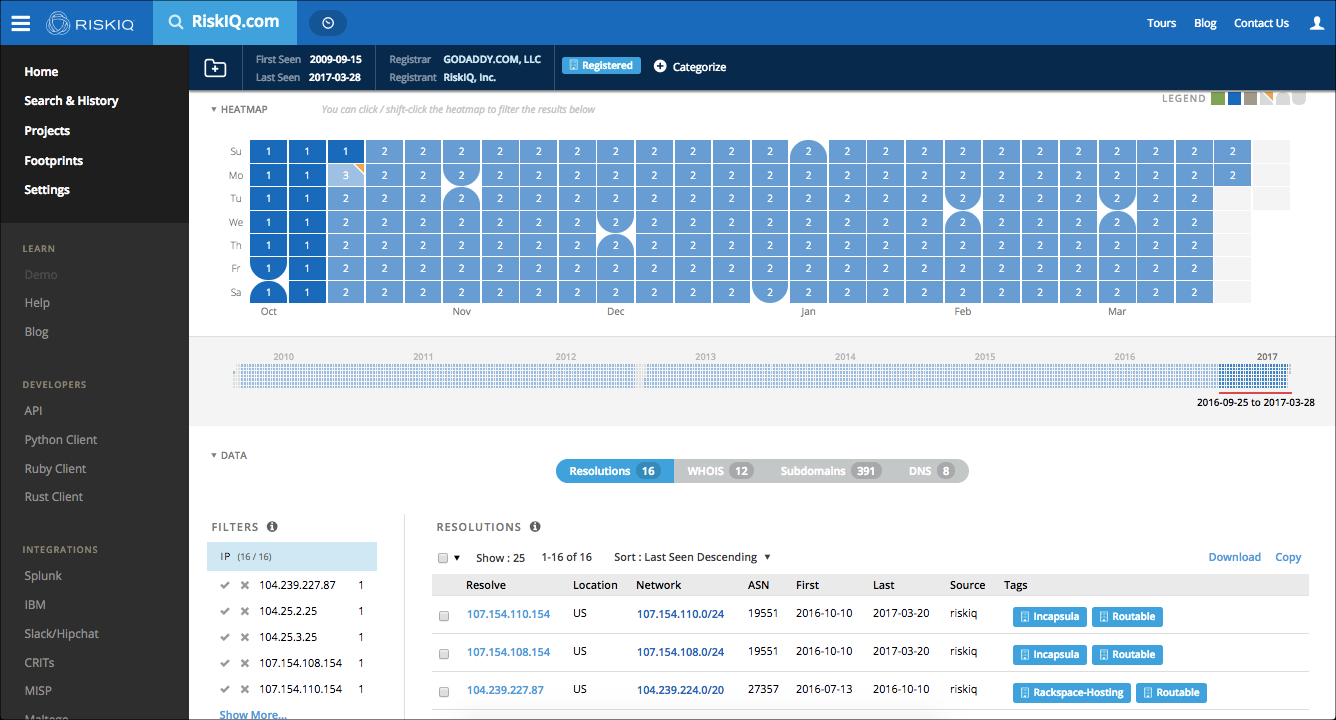Viewport: 1336px width, 720px height.
Task: Open Home in the sidebar
Action: (x=41, y=72)
